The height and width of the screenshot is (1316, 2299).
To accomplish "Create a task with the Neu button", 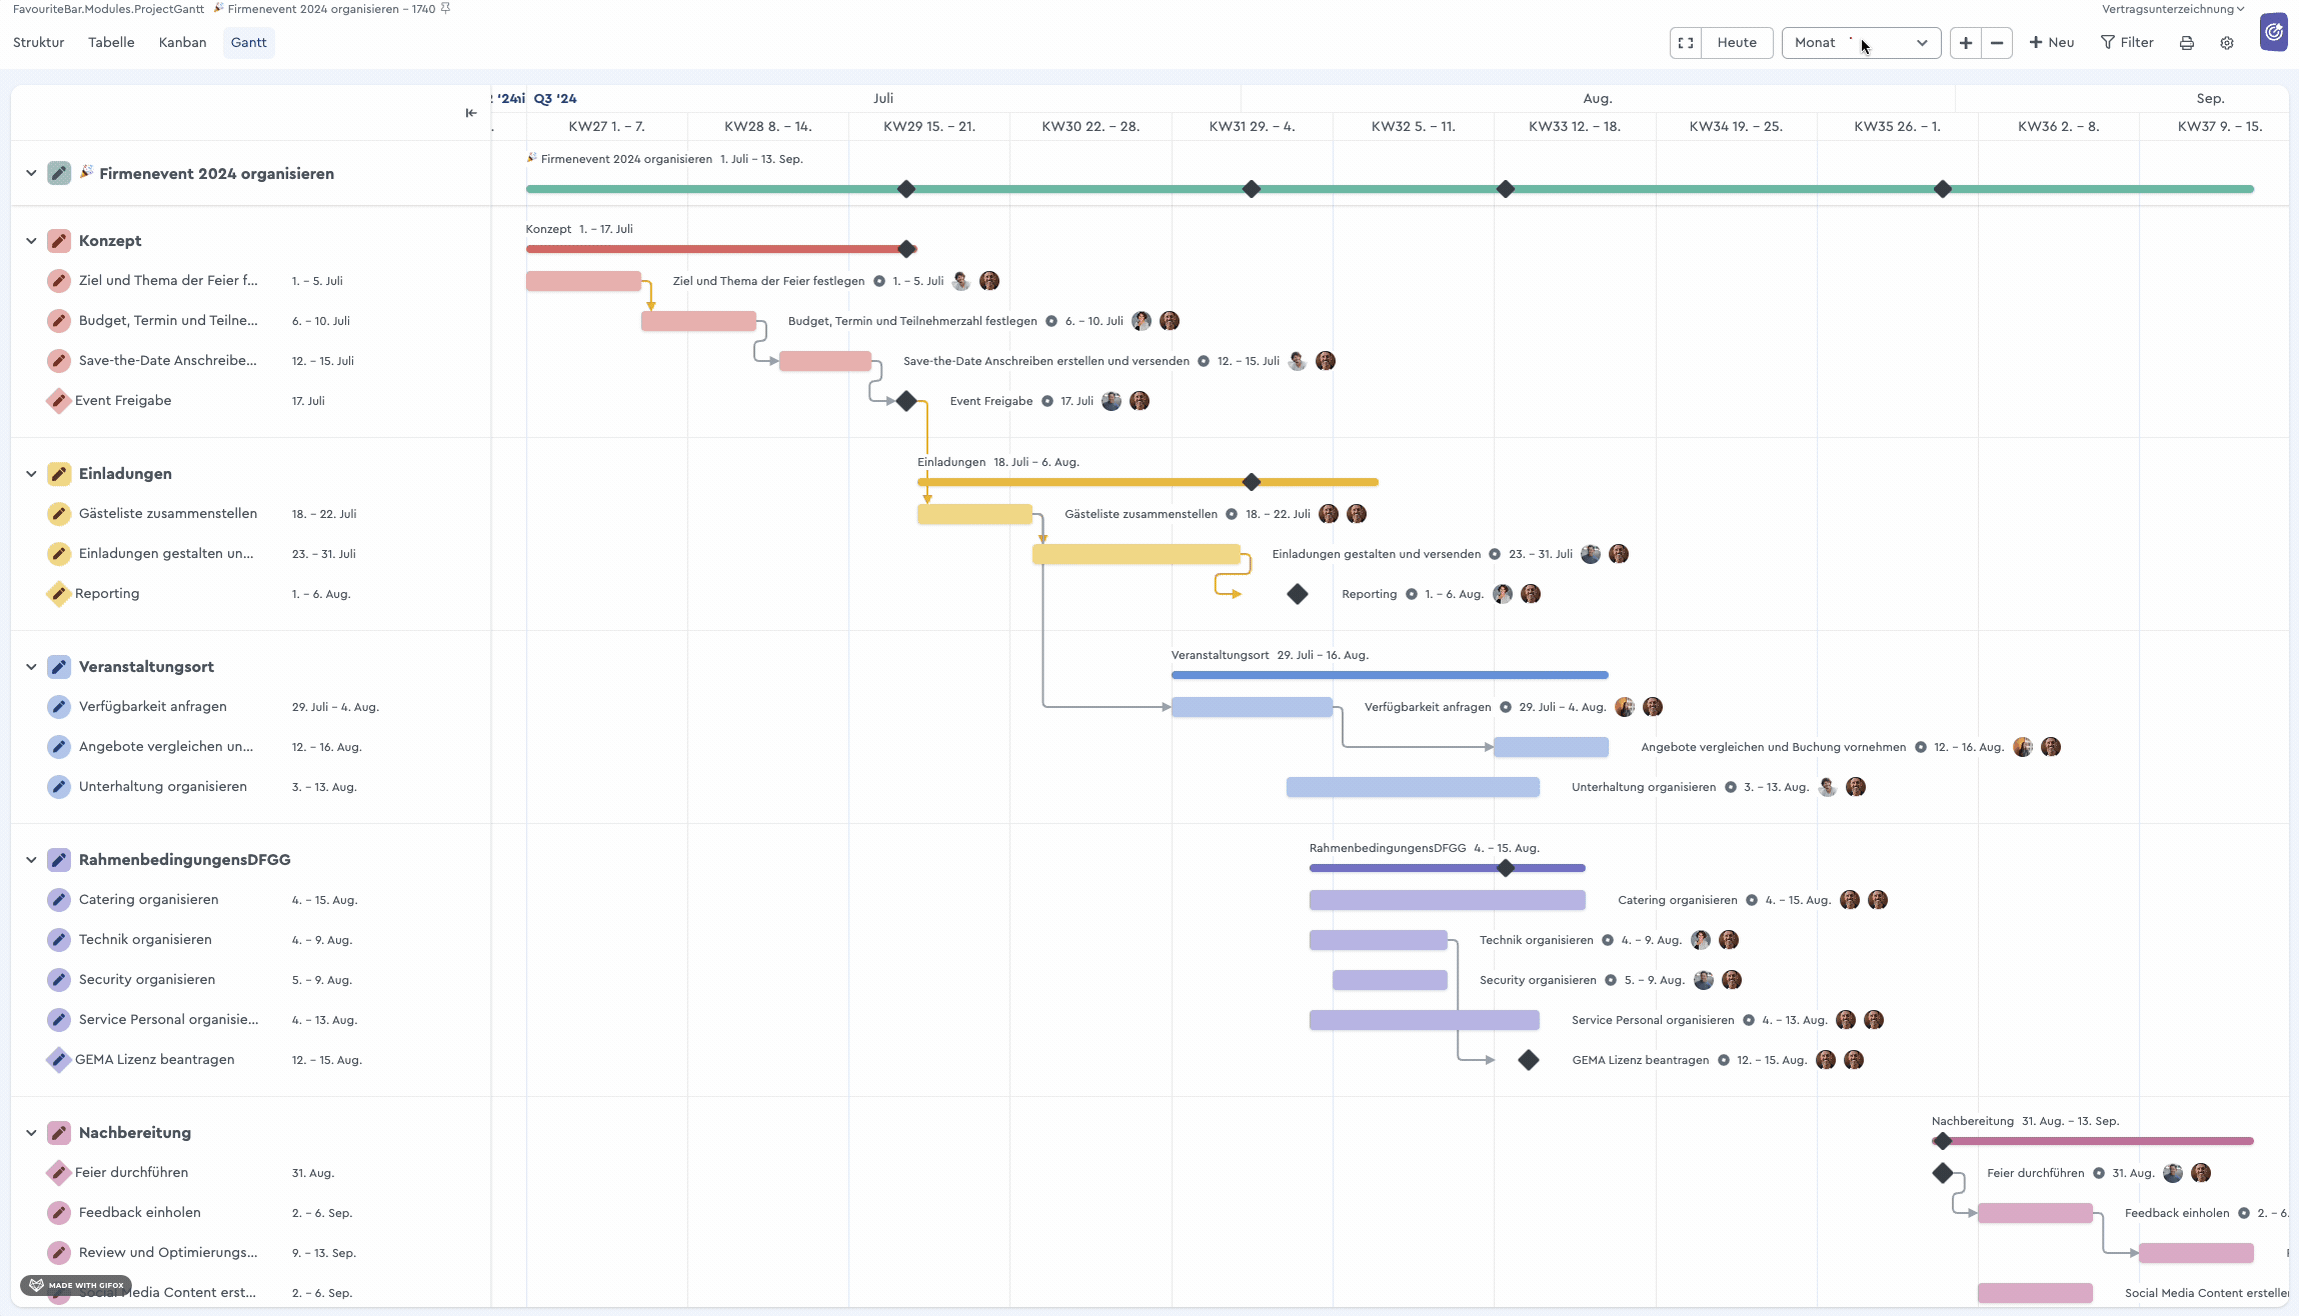I will pyautogui.click(x=2053, y=42).
